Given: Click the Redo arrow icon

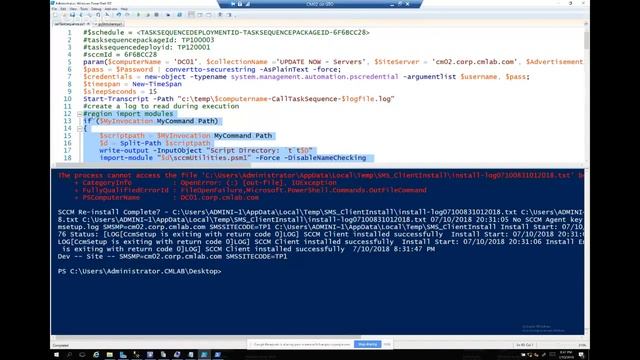Looking at the screenshot, I should coord(127,15).
